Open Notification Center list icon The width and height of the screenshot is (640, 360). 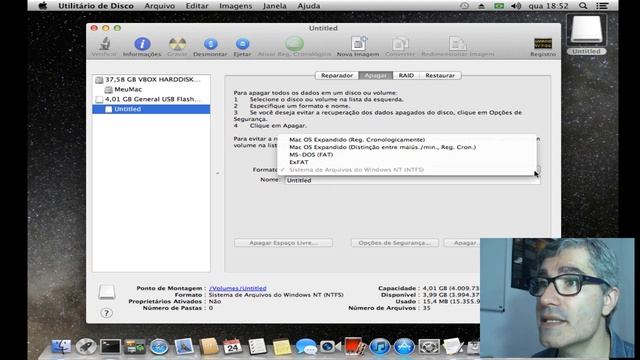(602, 6)
